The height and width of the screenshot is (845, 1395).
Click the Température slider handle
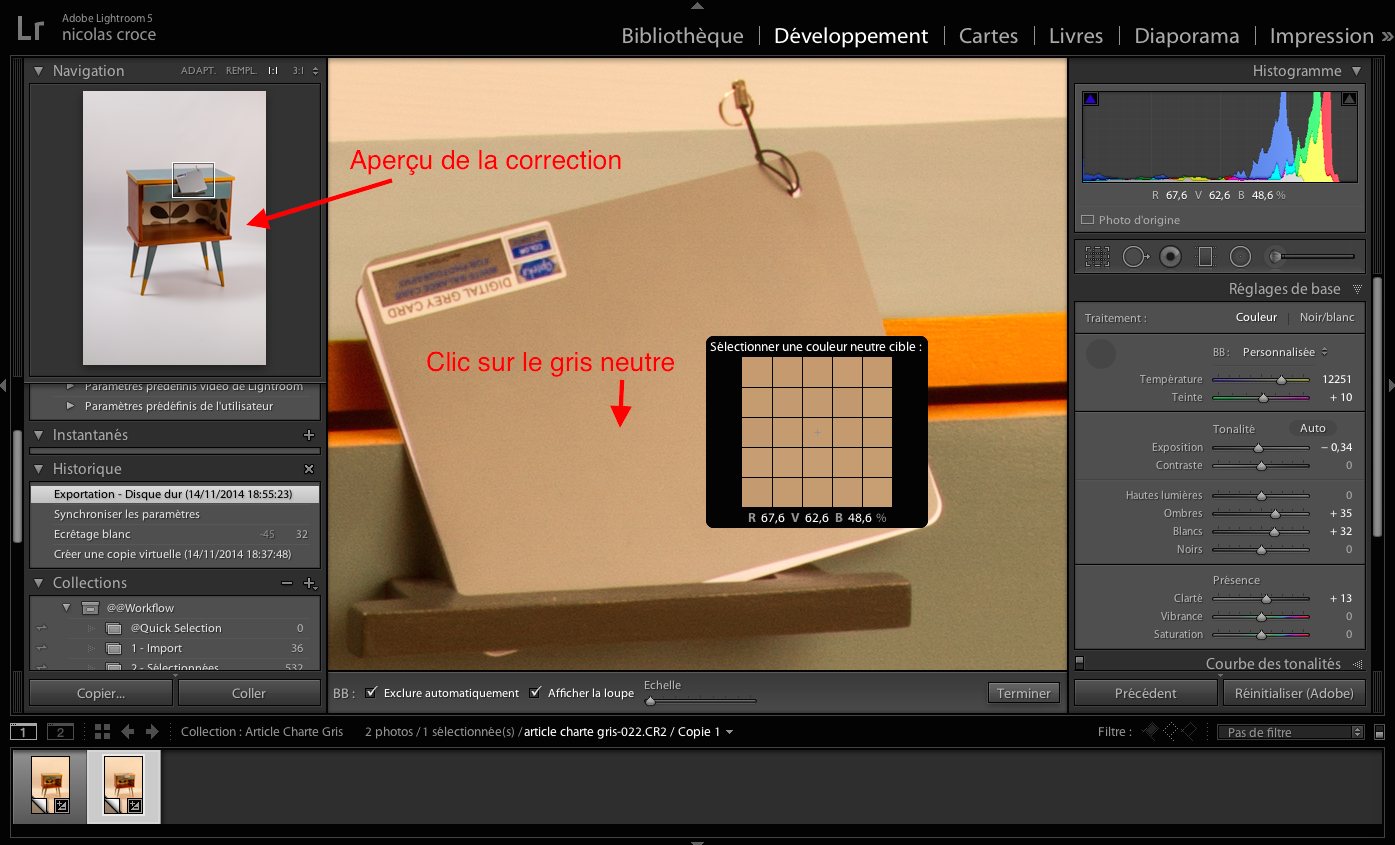[x=1281, y=380]
